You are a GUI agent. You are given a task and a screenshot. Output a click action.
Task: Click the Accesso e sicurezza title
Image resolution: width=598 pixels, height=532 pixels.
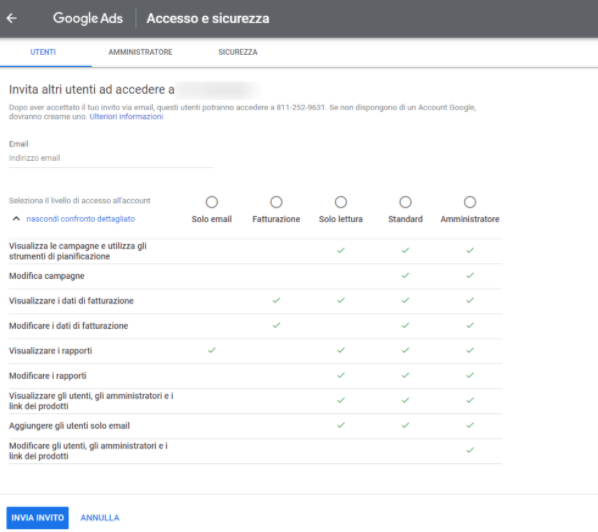[208, 18]
